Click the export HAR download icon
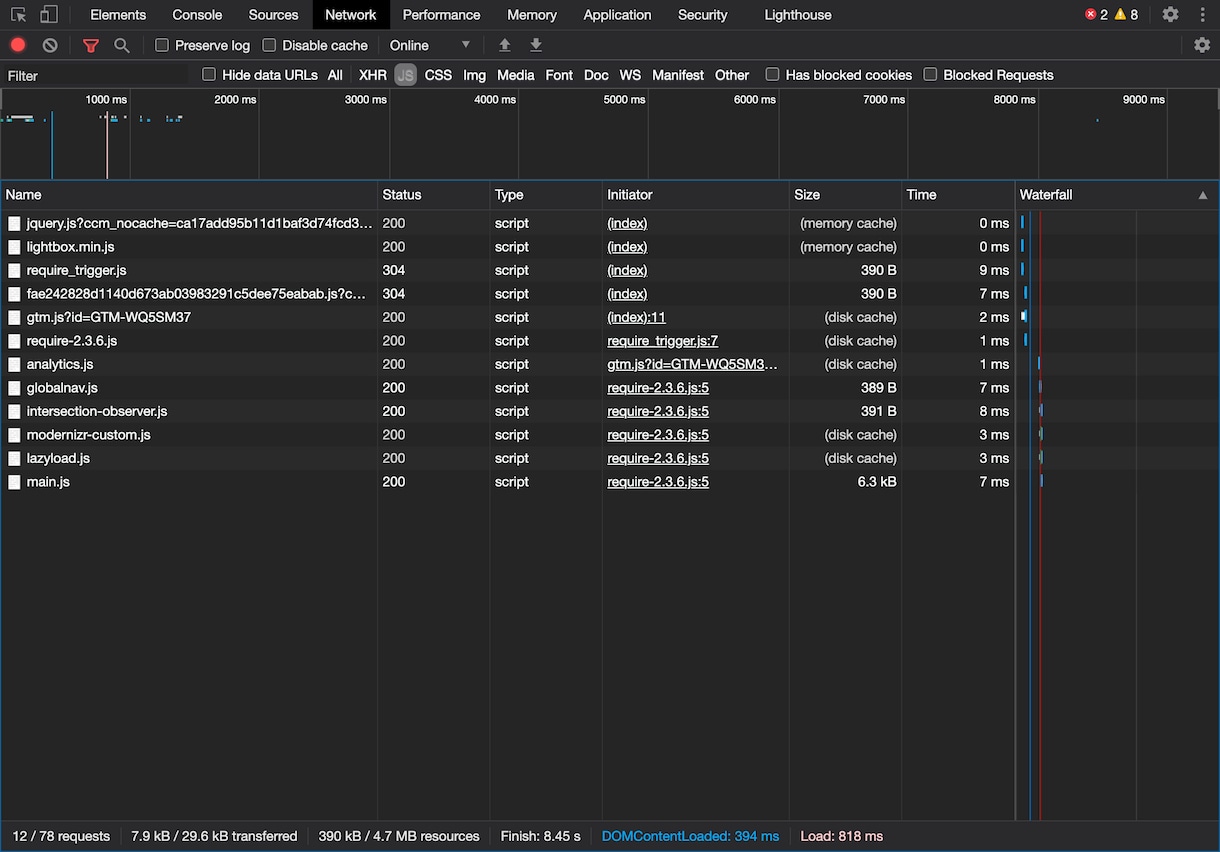This screenshot has height=852, width=1220. 536,45
